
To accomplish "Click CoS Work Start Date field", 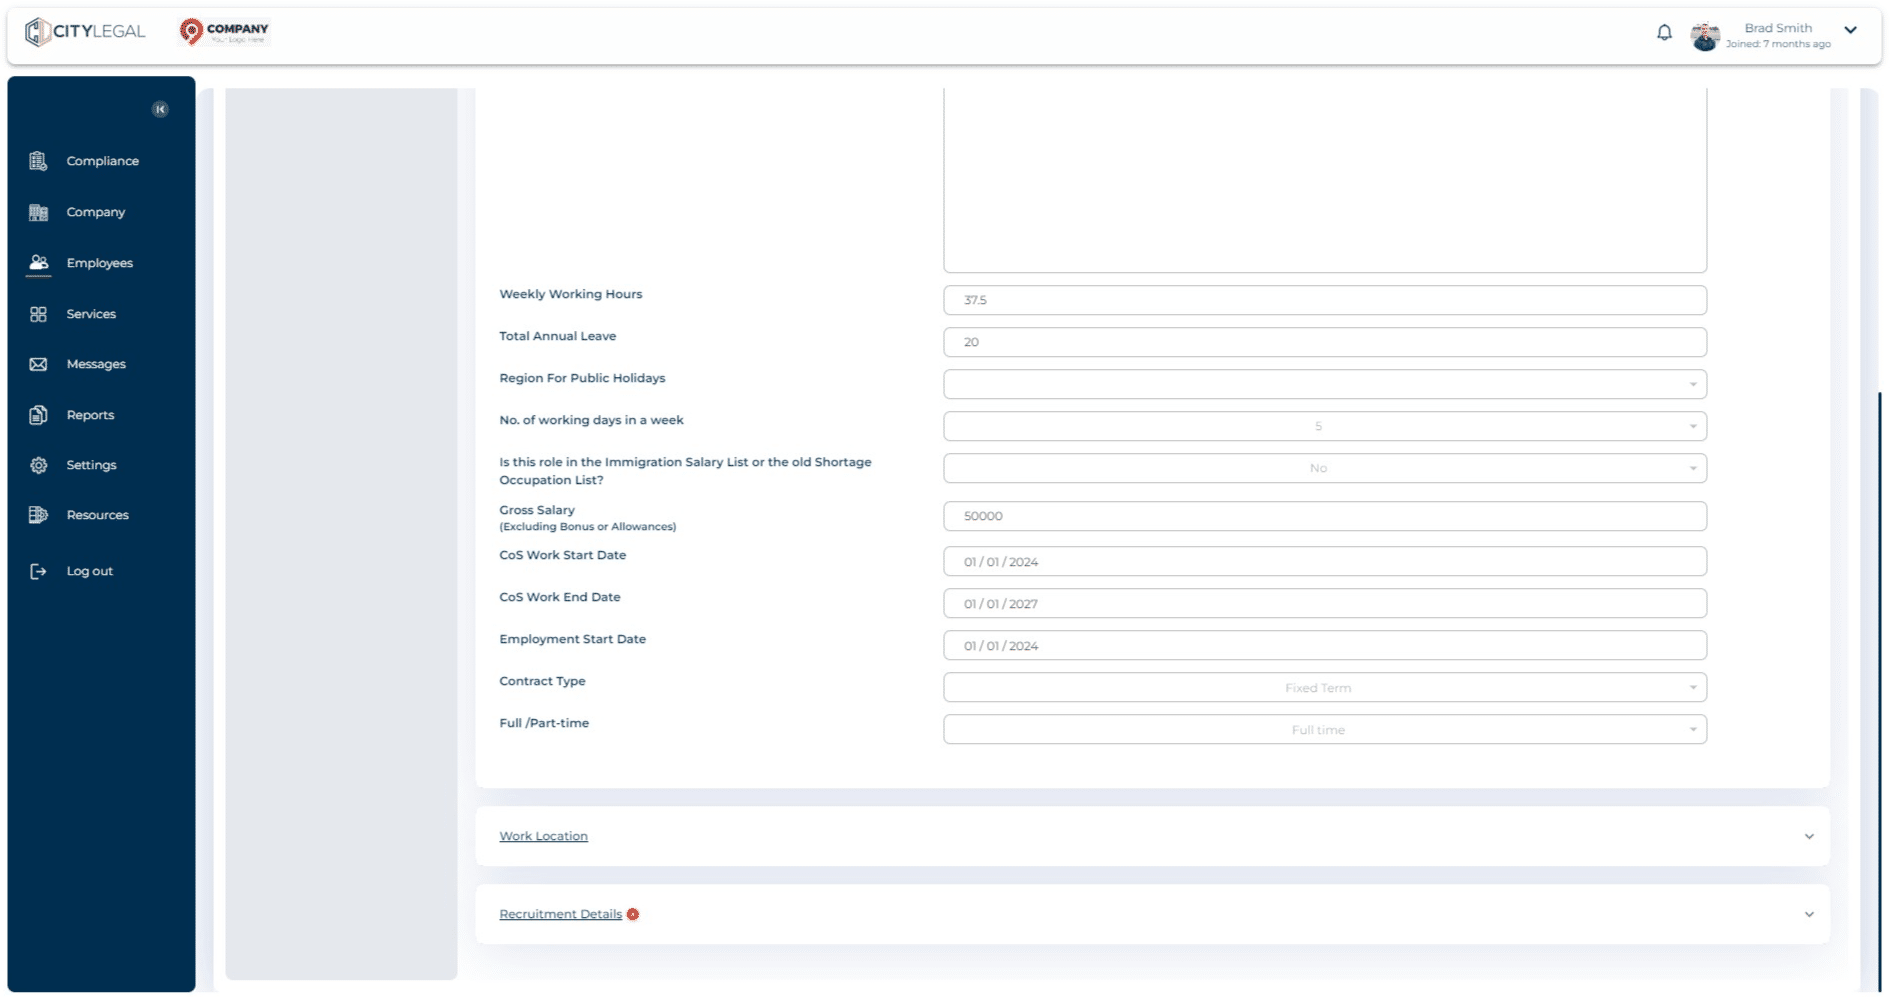I will (x=1324, y=561).
